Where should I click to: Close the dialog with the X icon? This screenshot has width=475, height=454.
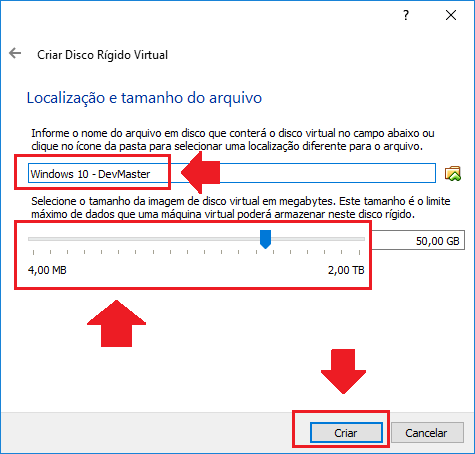(451, 15)
